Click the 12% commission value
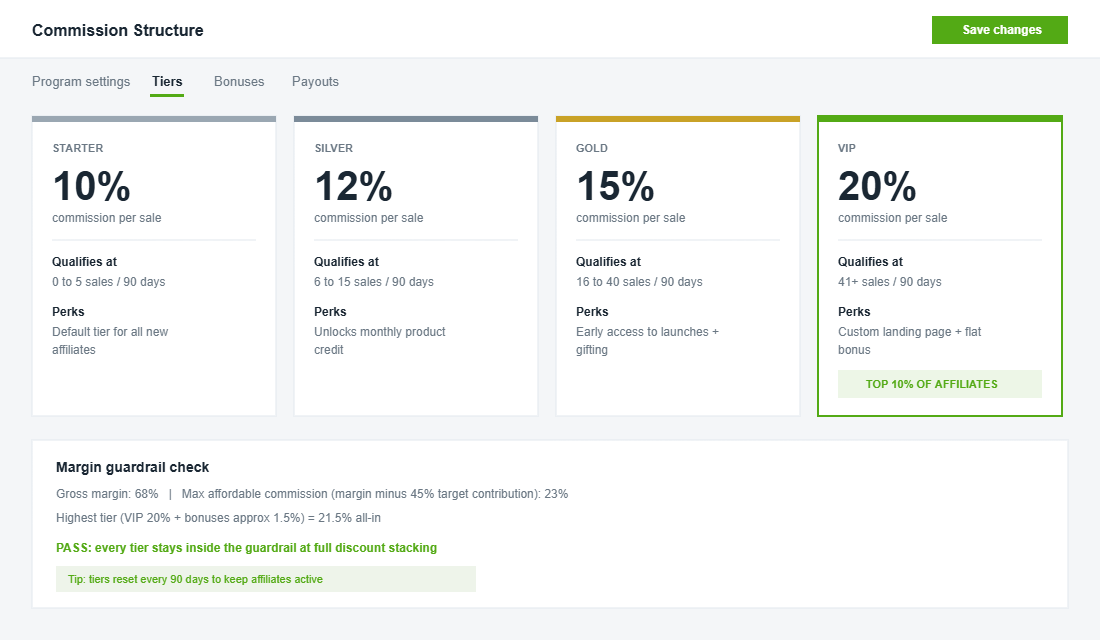Screen dimensions: 1100x640 [354, 186]
